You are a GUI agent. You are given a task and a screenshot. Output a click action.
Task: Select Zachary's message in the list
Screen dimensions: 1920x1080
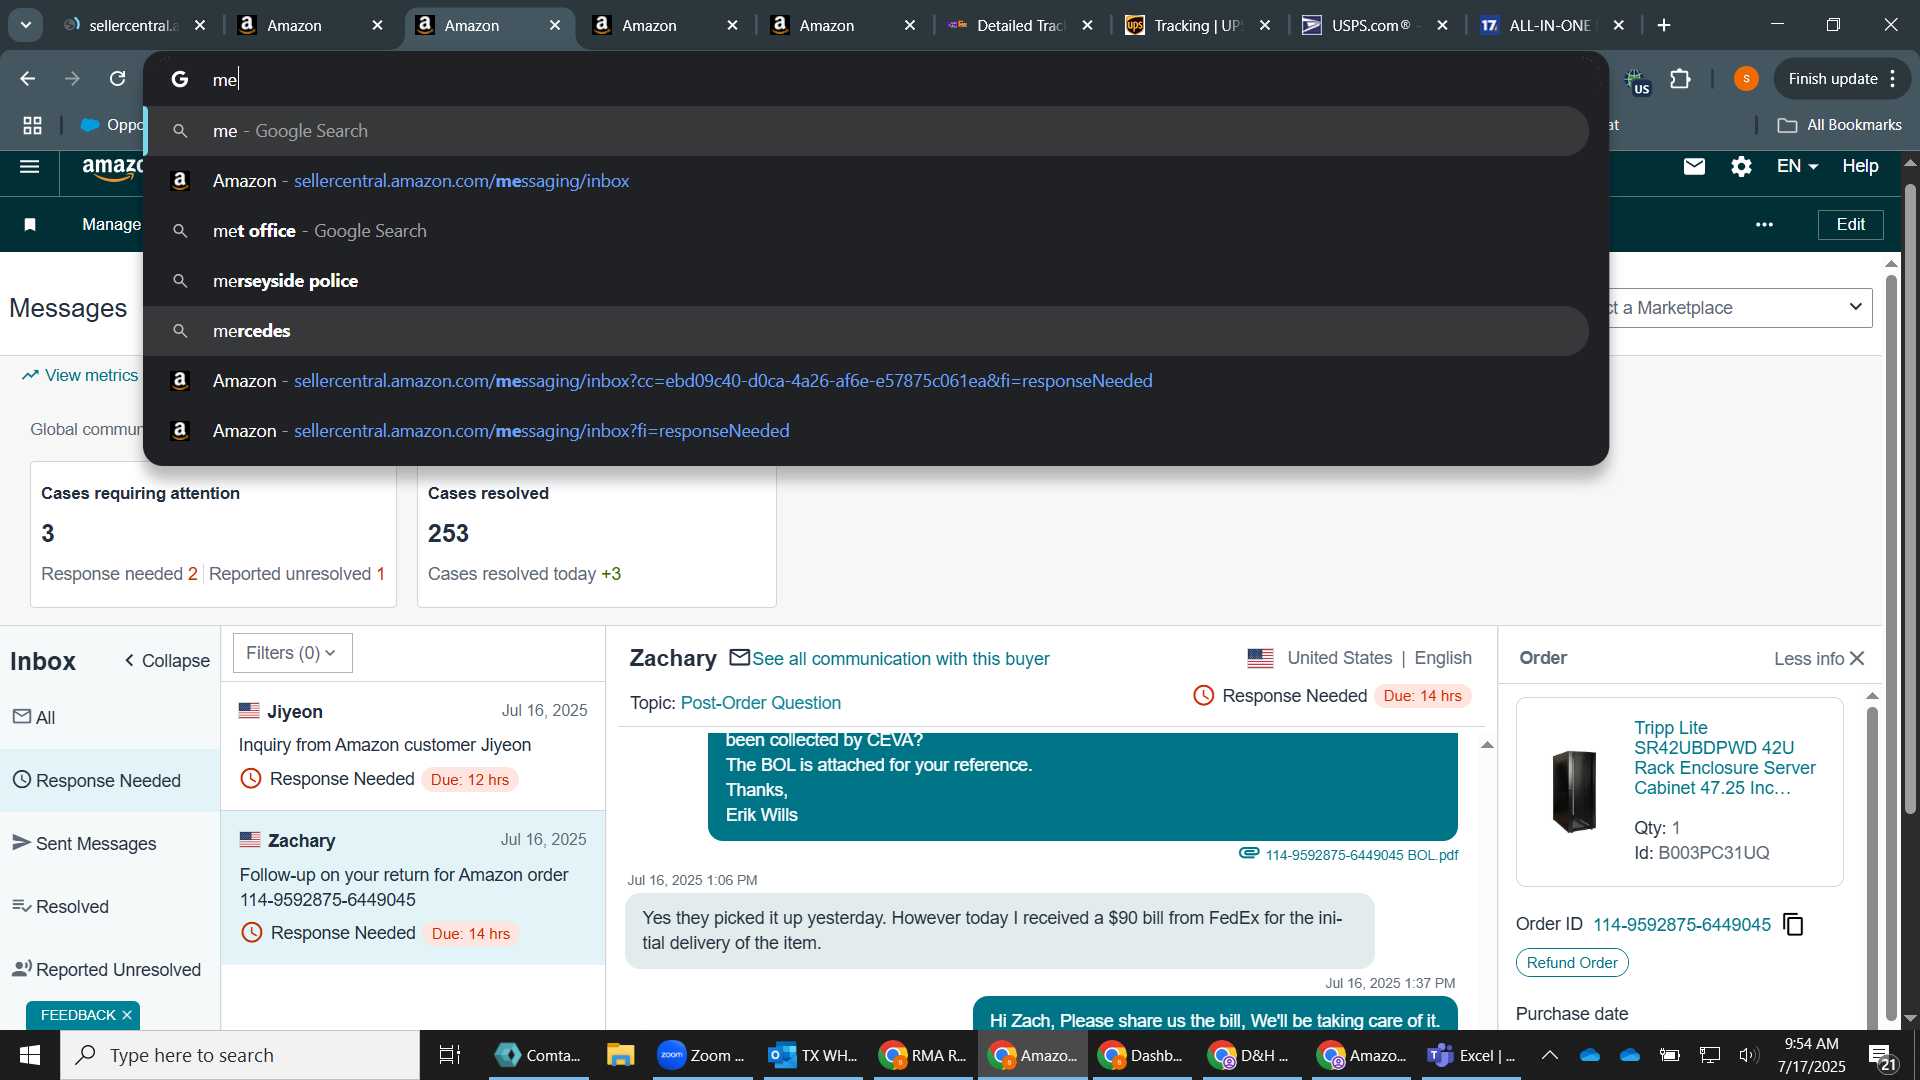413,888
